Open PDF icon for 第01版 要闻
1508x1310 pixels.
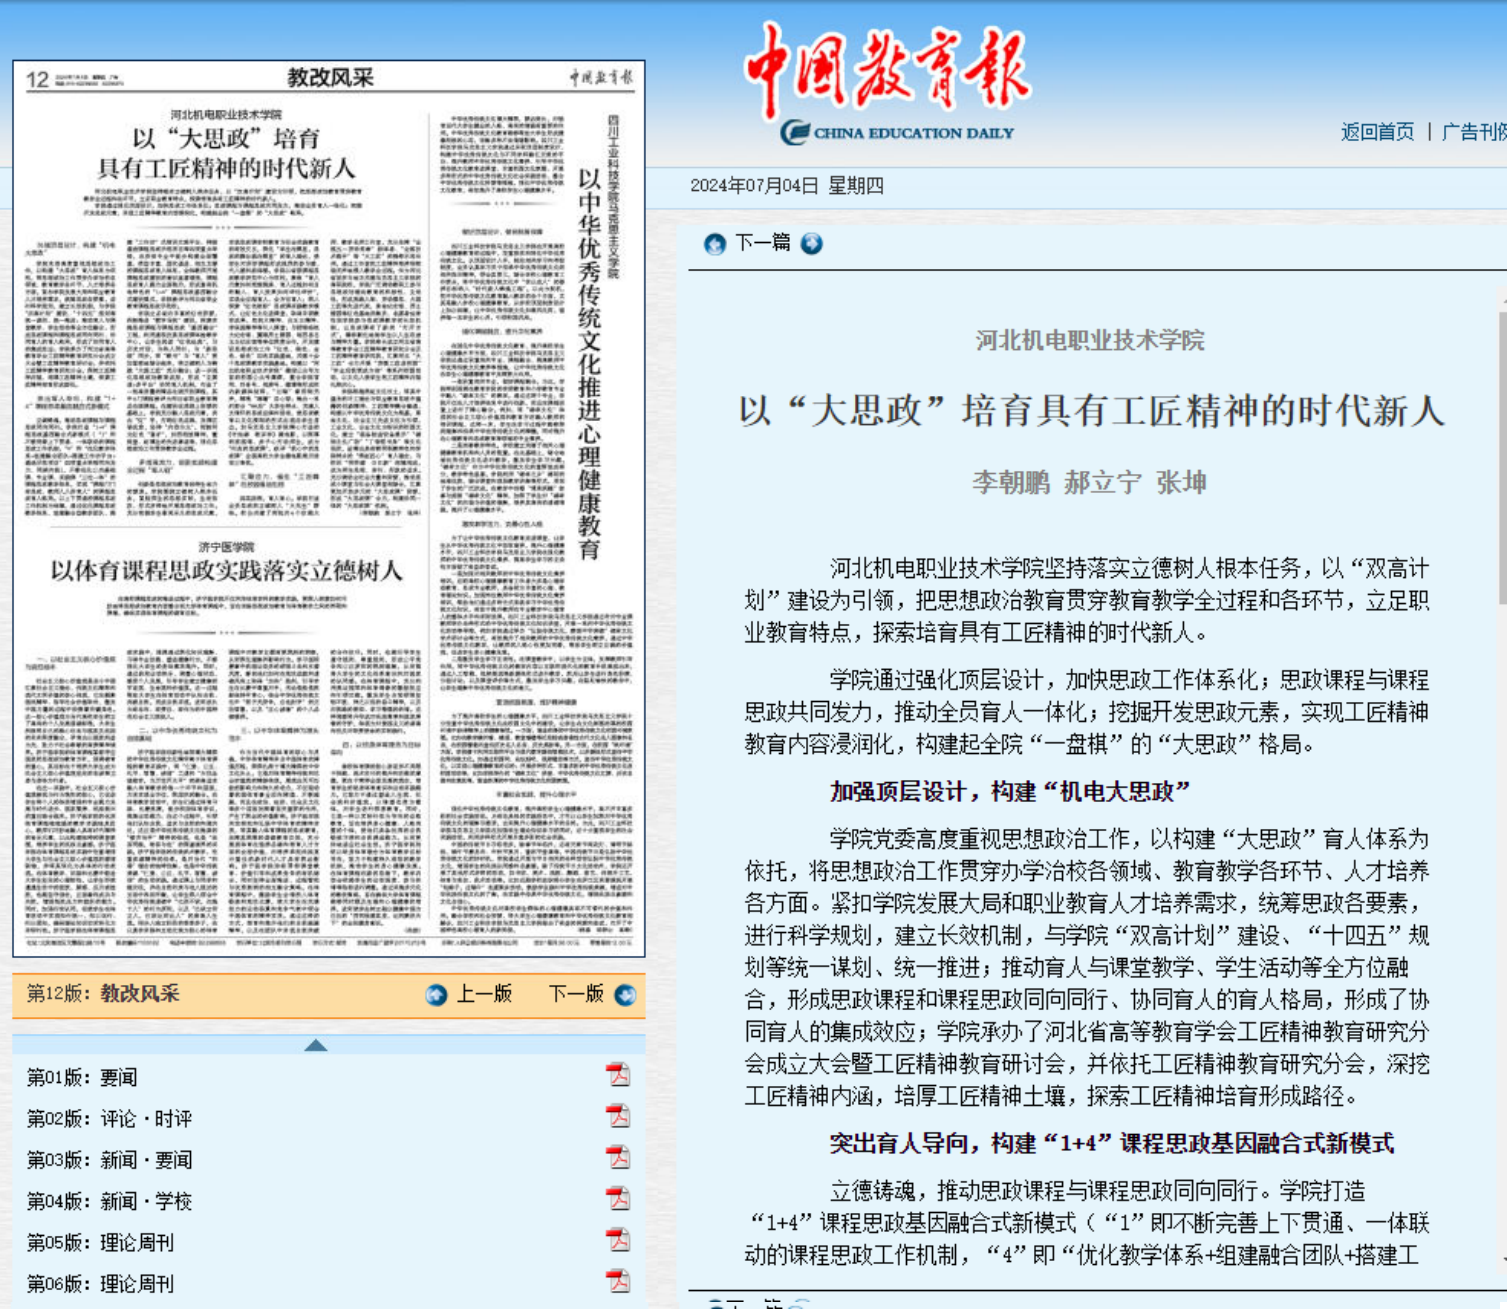point(618,1075)
